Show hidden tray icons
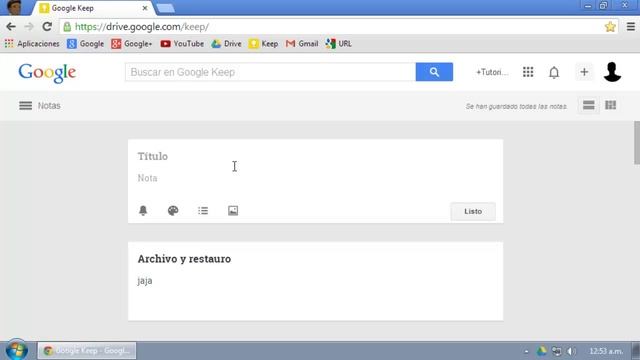This screenshot has height=360, width=640. (x=526, y=351)
